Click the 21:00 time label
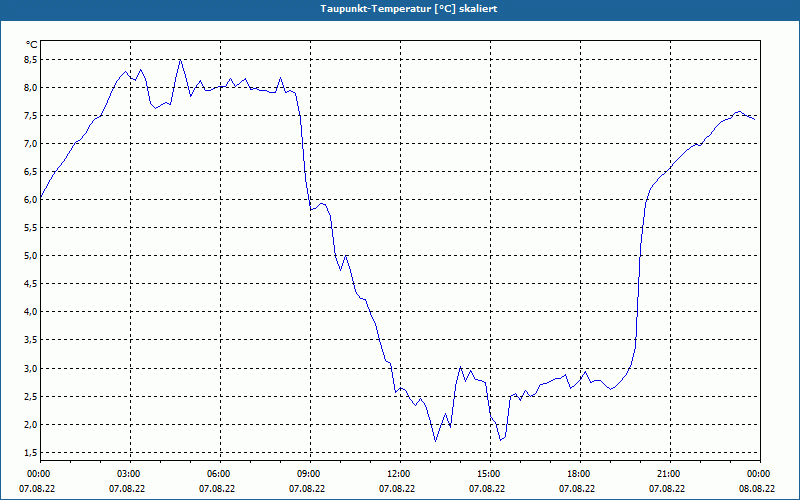 pyautogui.click(x=670, y=474)
